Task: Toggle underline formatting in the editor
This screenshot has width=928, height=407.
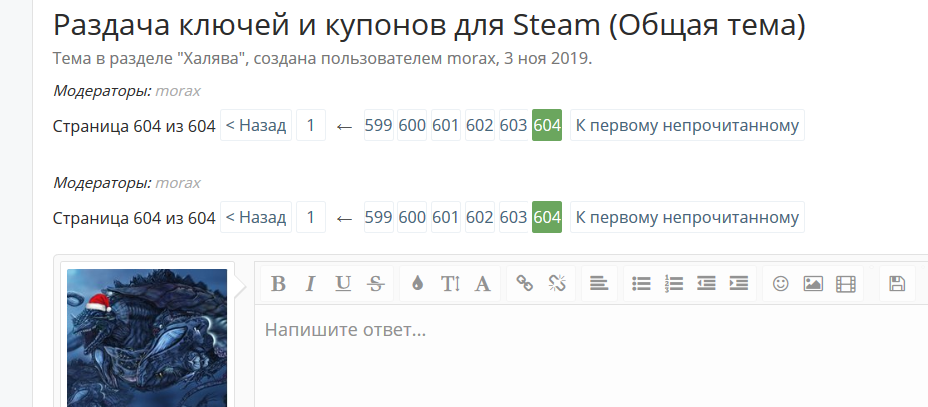Action: (x=343, y=284)
